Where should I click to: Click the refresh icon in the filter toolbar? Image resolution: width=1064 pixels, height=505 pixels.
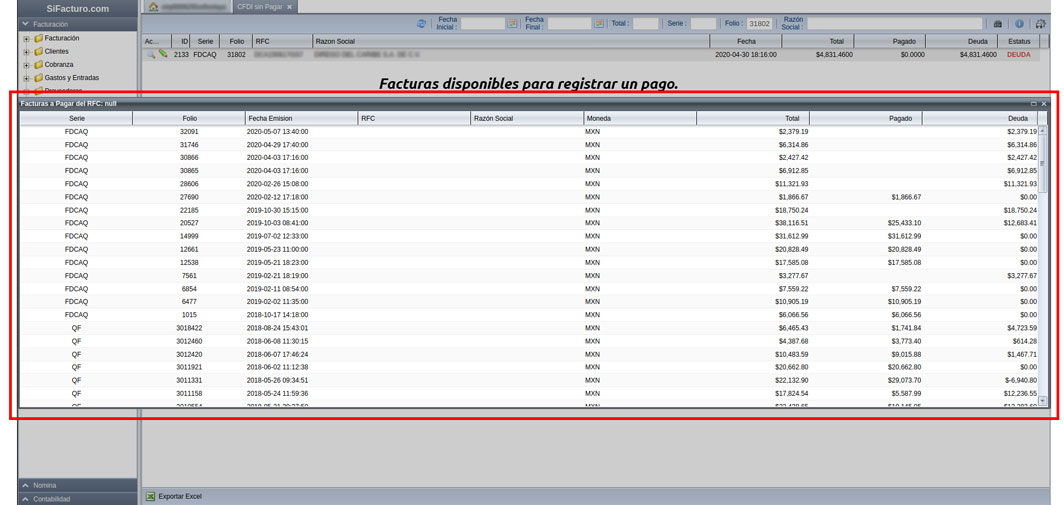[421, 23]
